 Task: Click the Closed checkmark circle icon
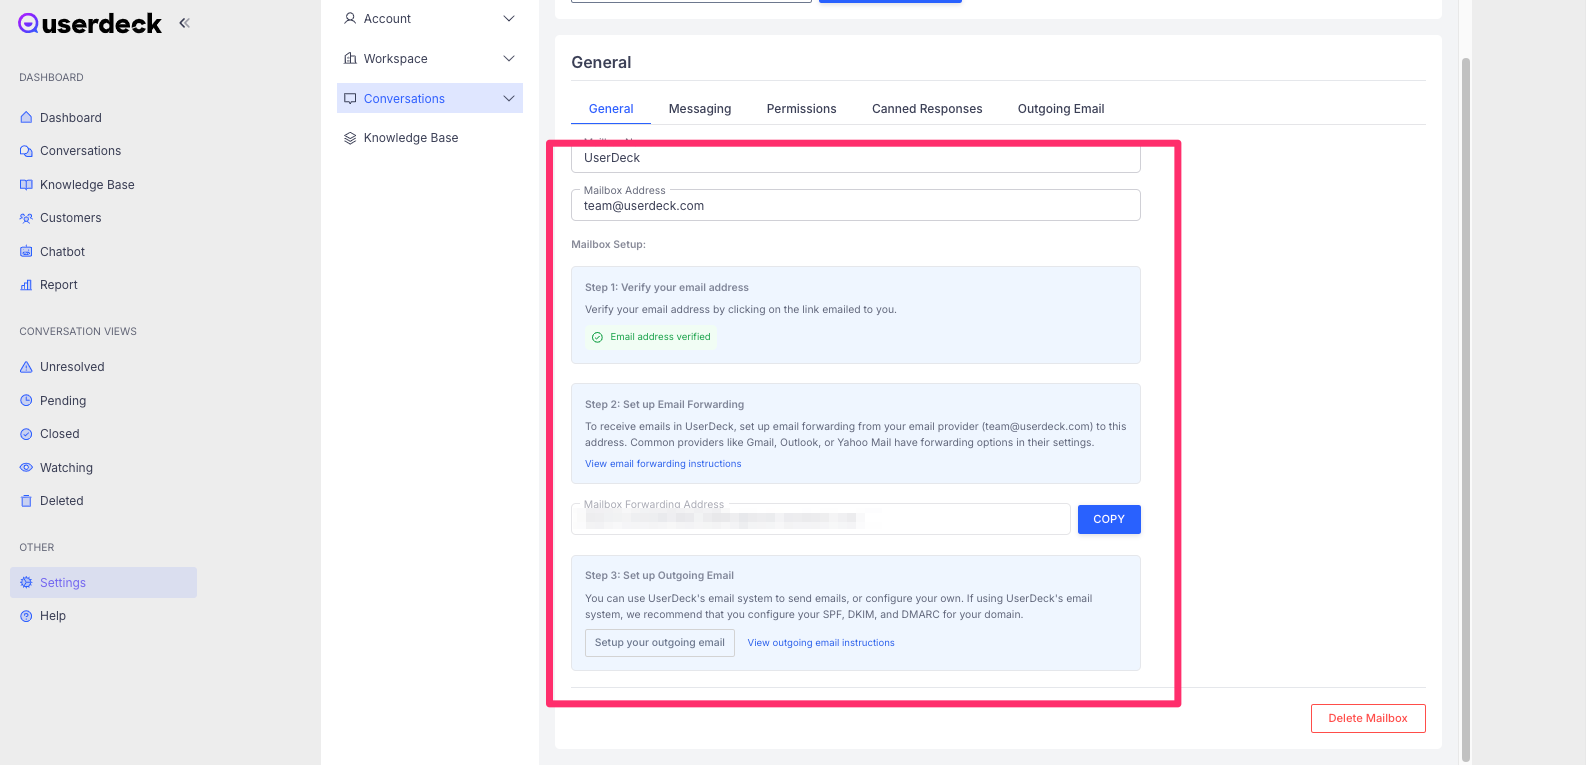pos(26,434)
